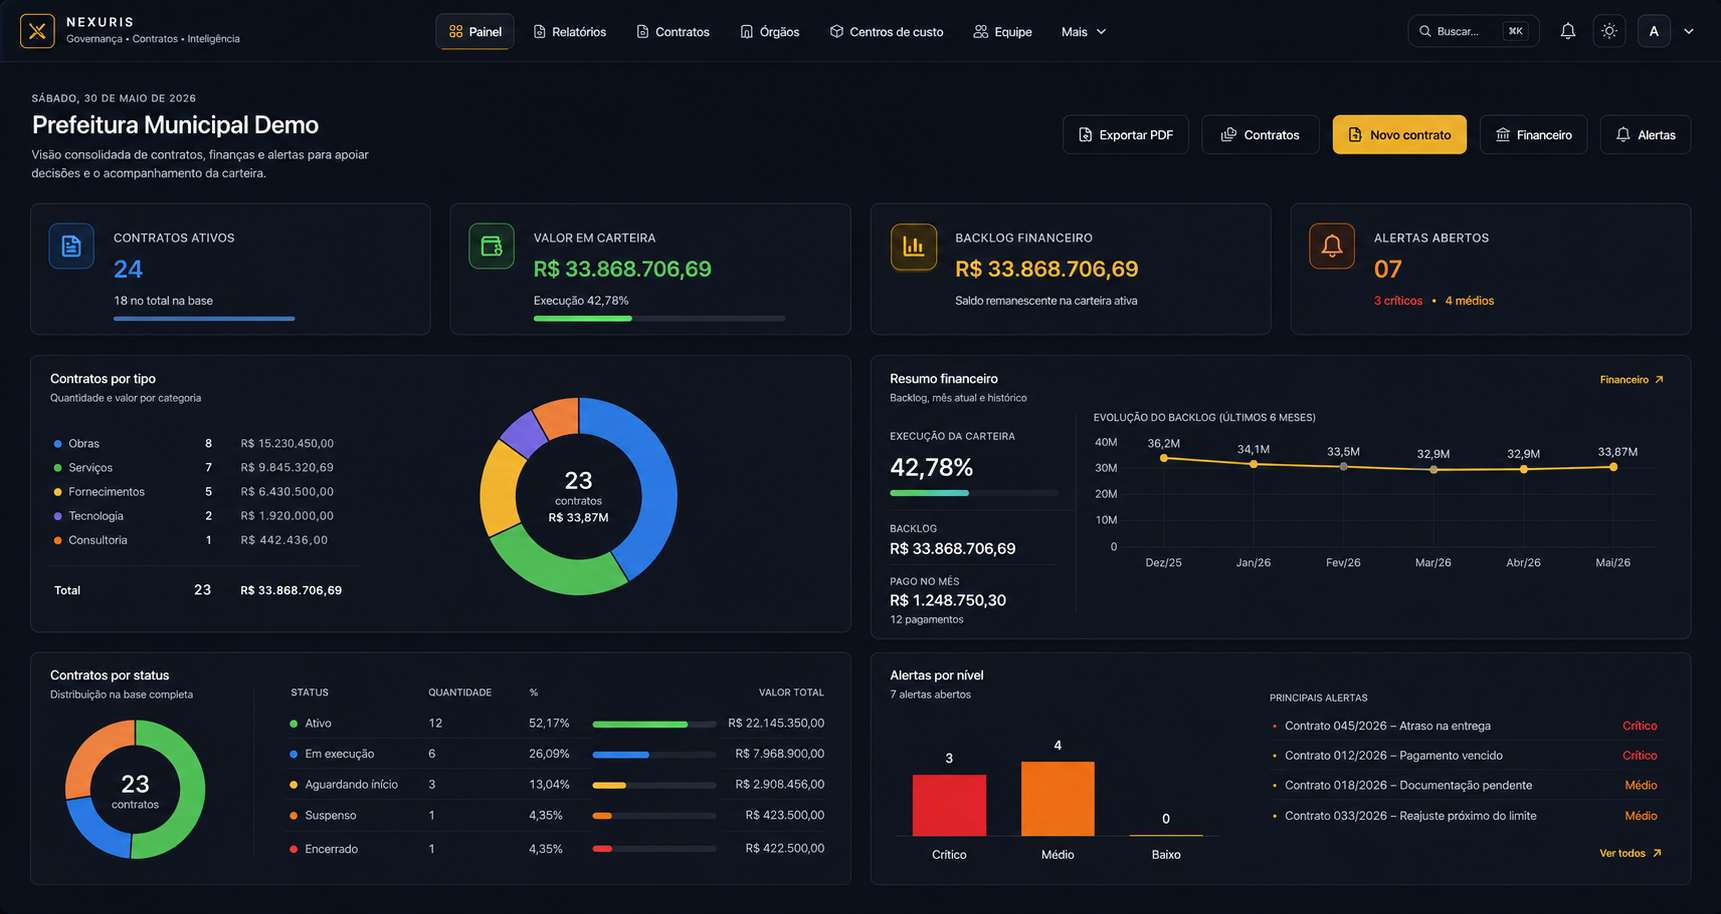Click the Contratos Ativos progress bar
1721x914 pixels.
(x=204, y=318)
